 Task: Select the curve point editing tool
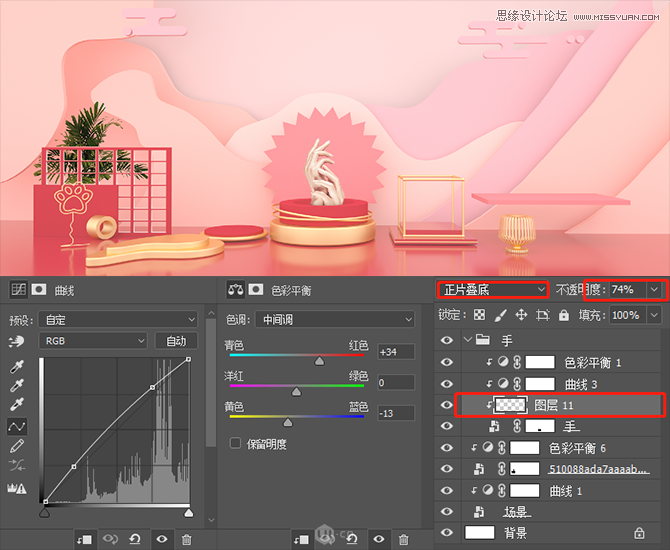18,426
